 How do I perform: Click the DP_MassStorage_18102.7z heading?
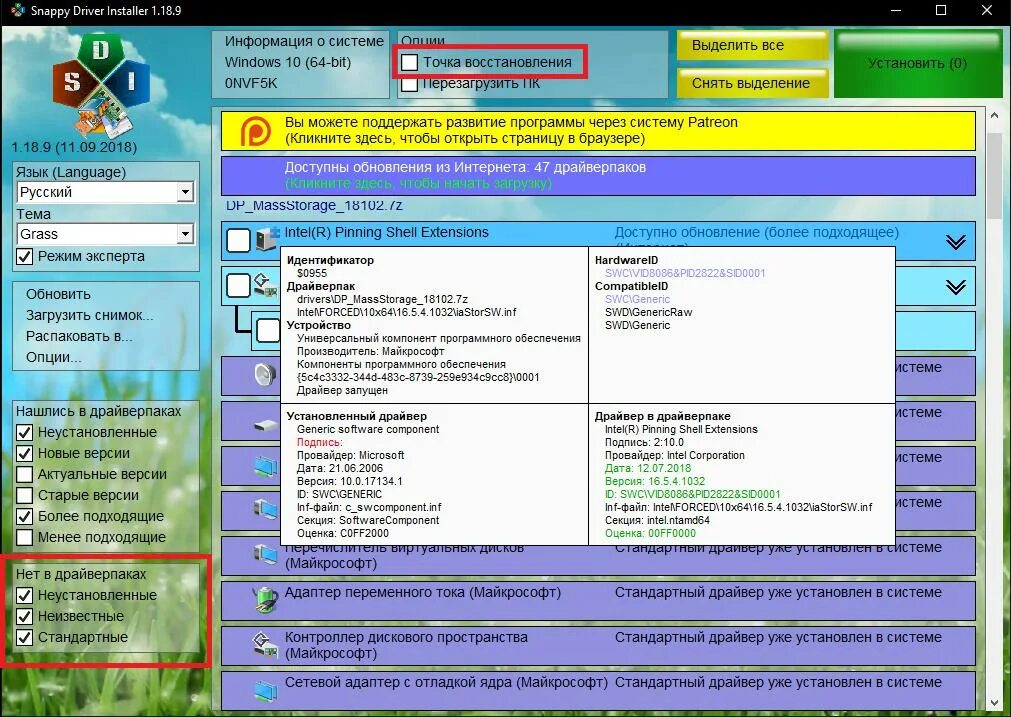pyautogui.click(x=314, y=206)
